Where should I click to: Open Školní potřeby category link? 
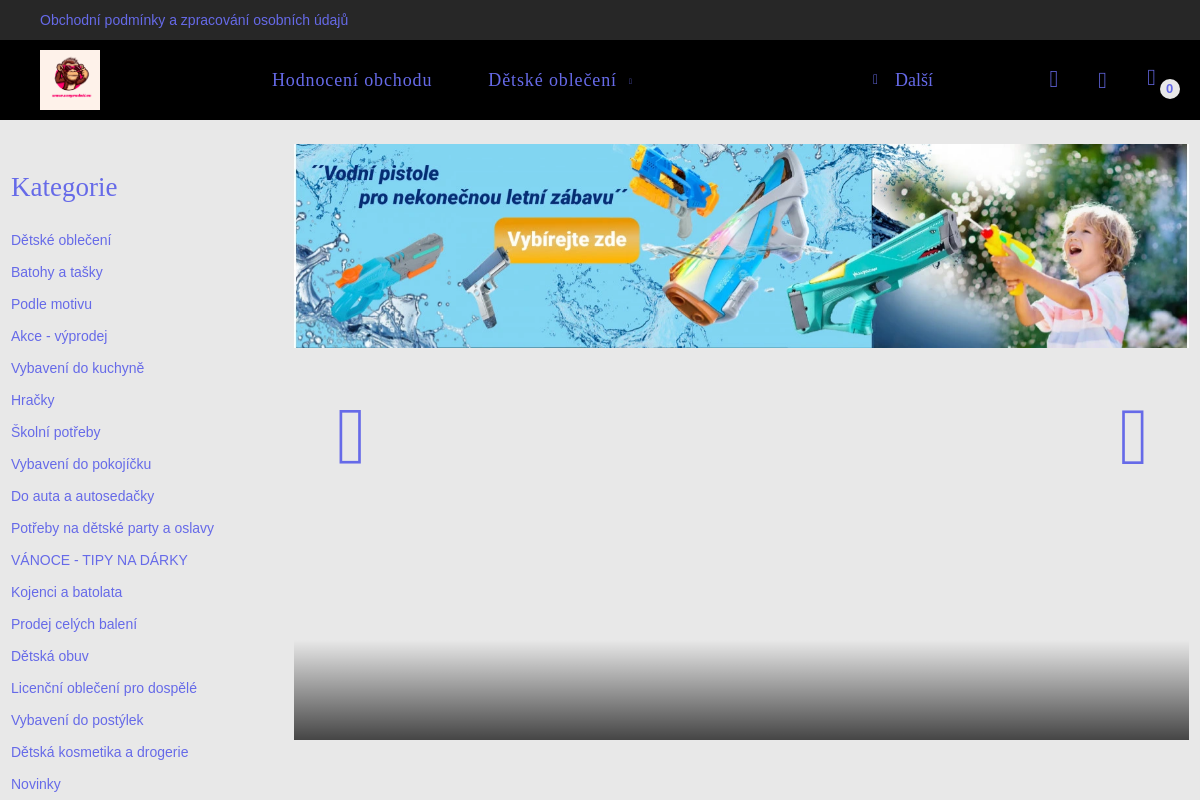56,432
